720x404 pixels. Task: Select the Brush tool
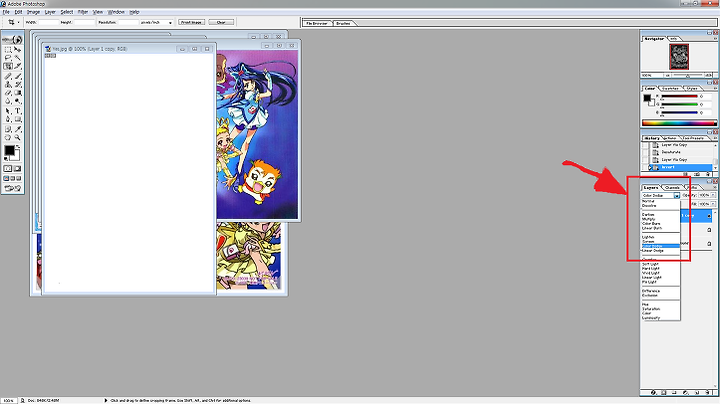17,76
